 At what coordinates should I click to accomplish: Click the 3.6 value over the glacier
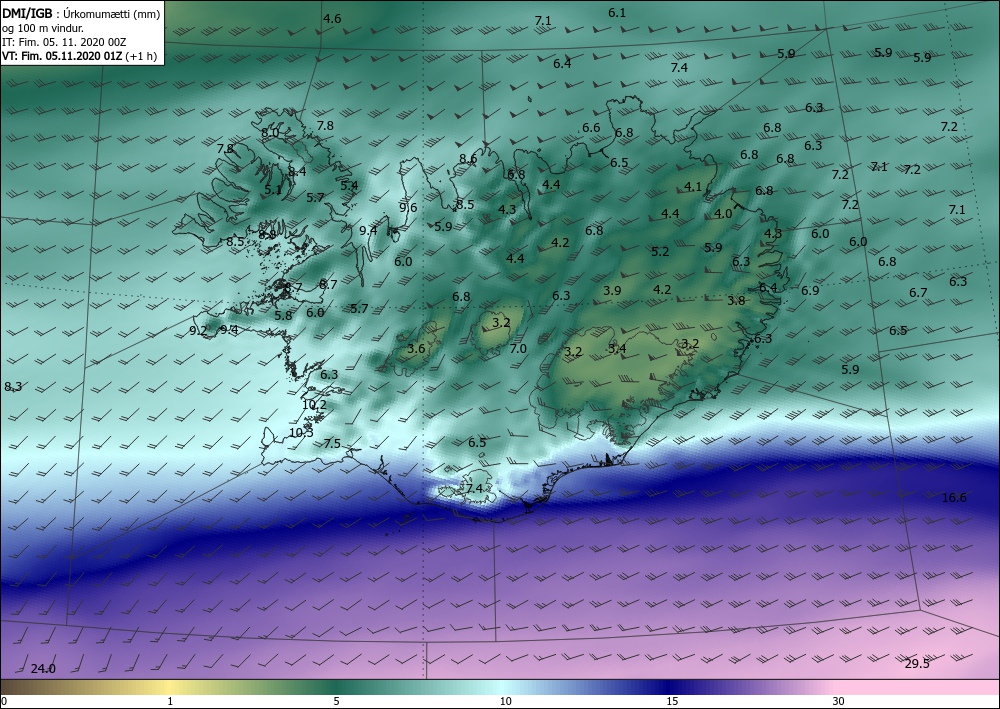(416, 348)
